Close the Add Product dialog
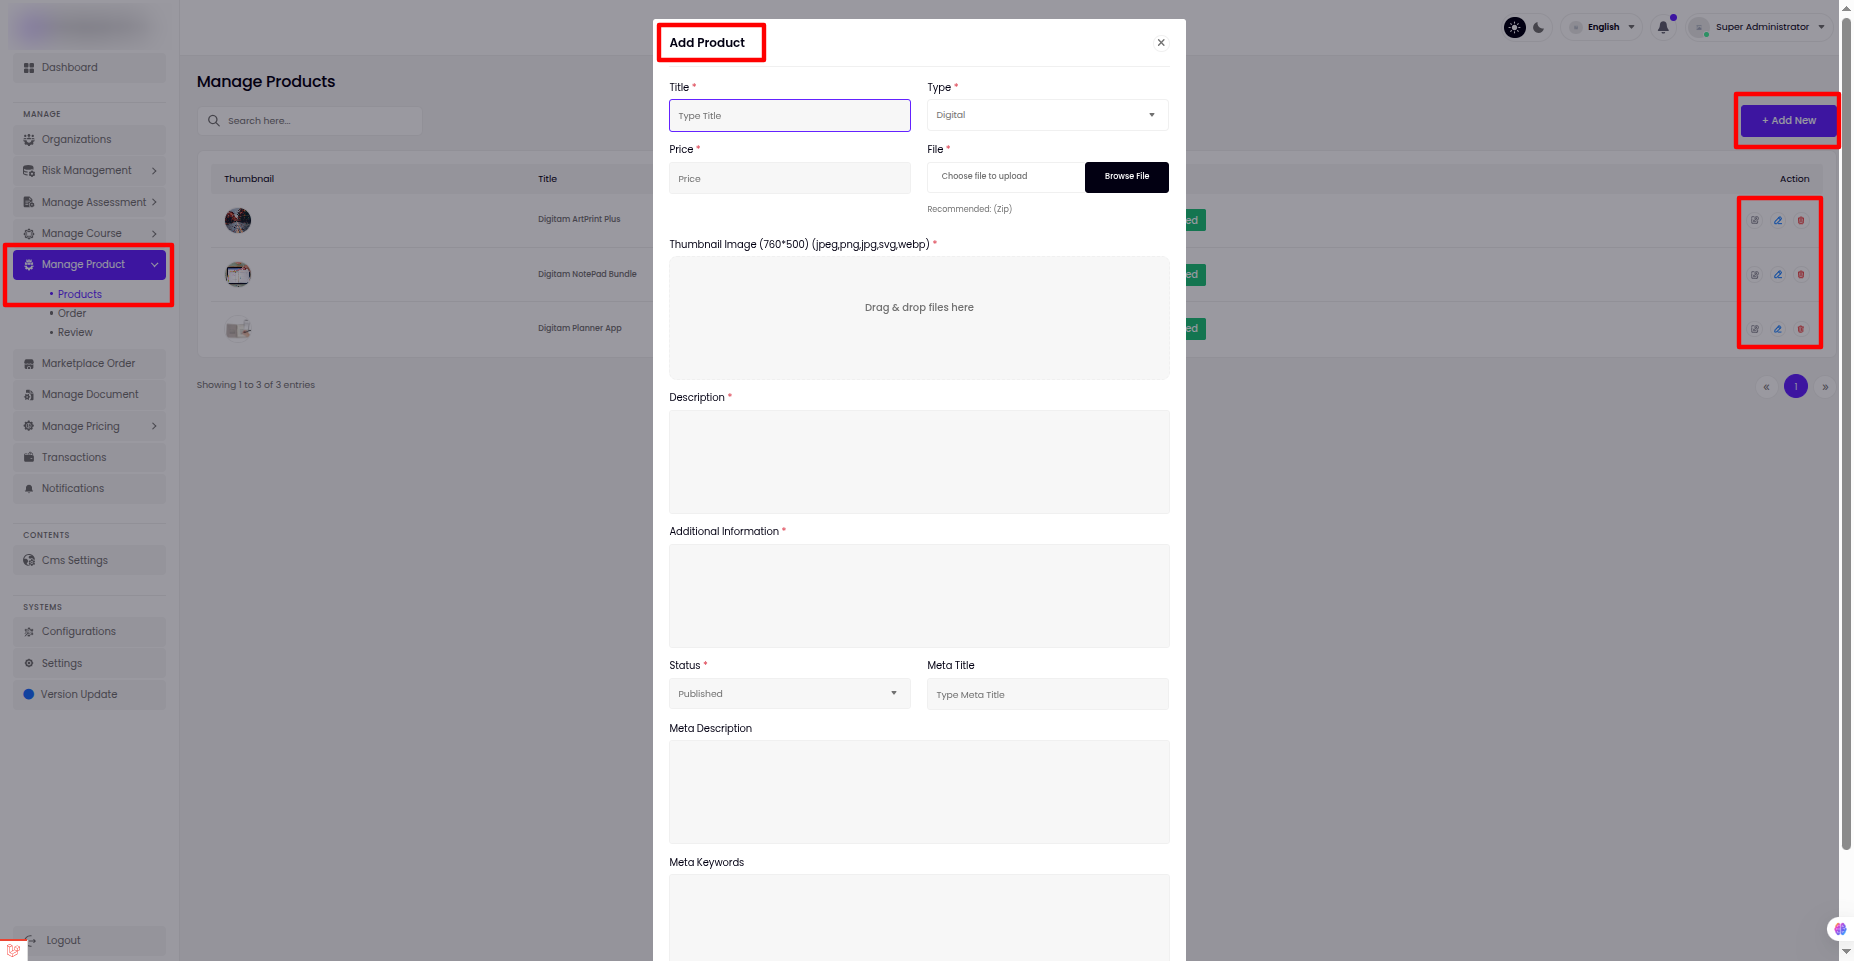1854x961 pixels. (1161, 43)
